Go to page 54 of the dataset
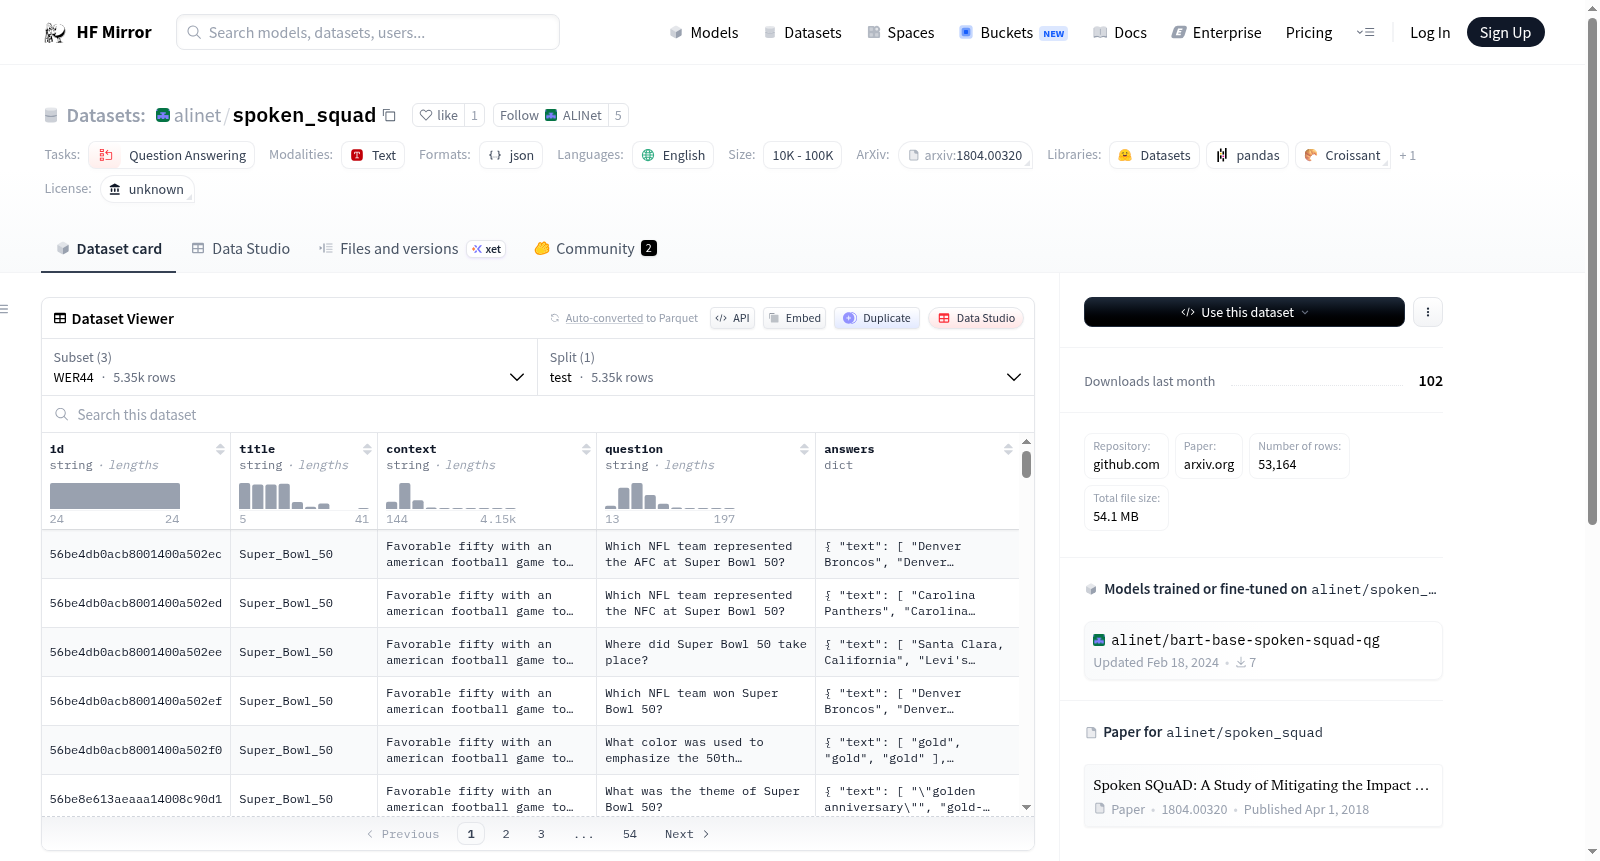Screen dimensions: 1600x861 point(630,834)
